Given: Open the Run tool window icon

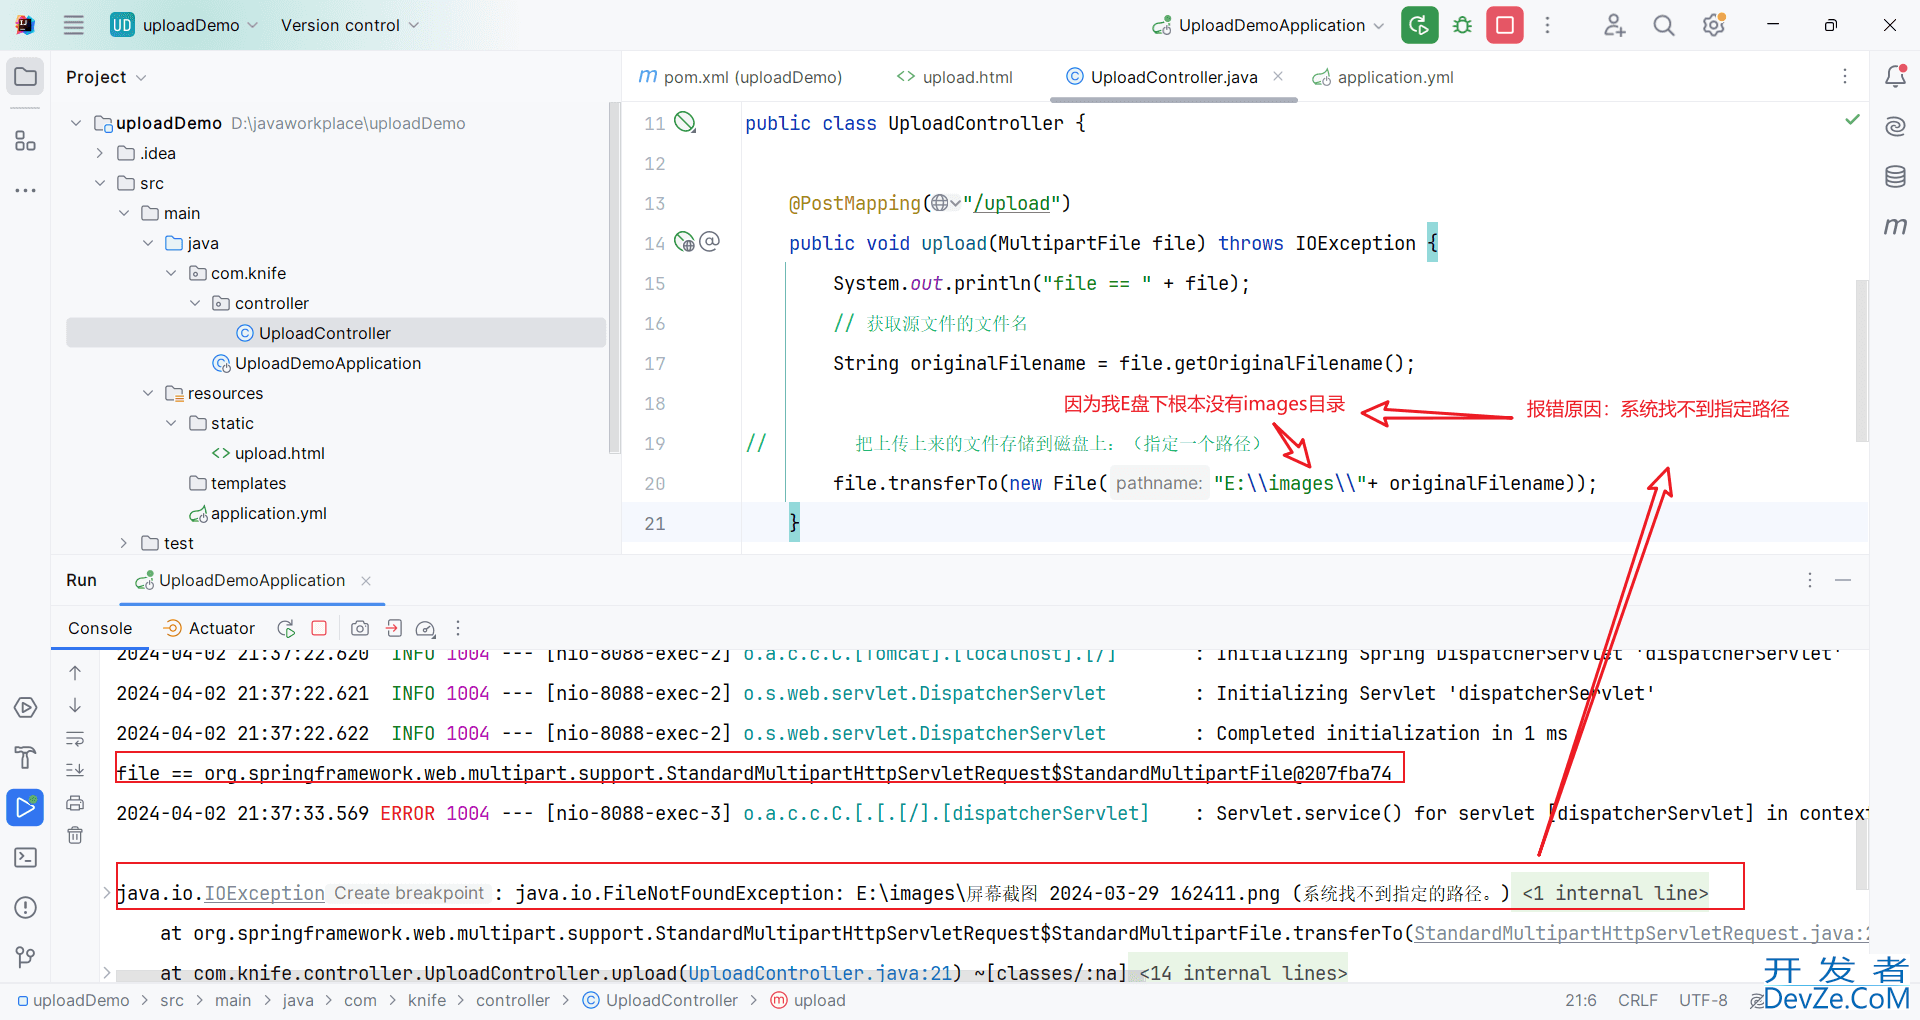Looking at the screenshot, I should click(x=26, y=807).
